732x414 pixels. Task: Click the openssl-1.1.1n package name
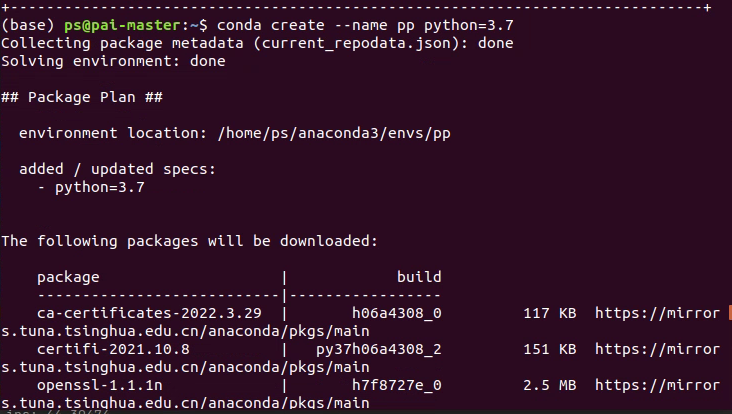click(x=100, y=386)
